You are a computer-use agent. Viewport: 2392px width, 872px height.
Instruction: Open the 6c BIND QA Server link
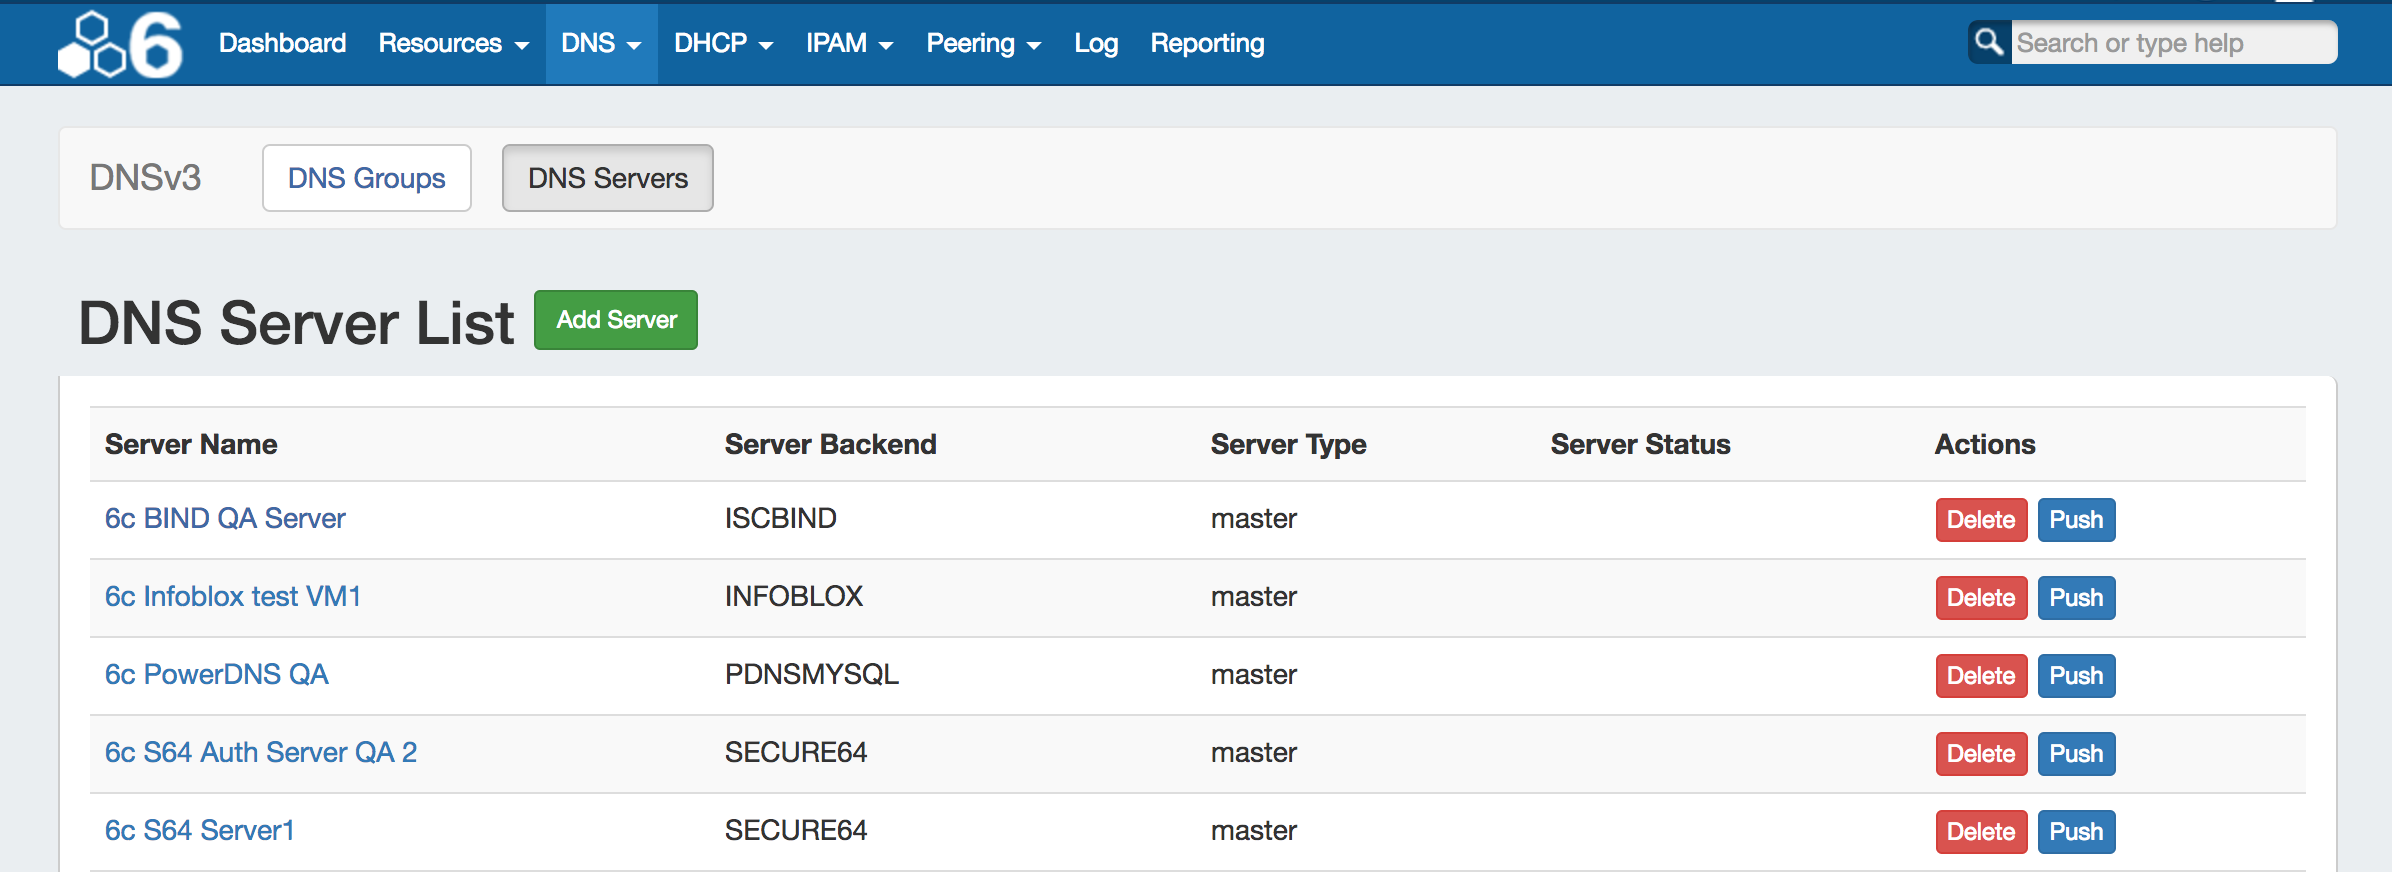225,518
